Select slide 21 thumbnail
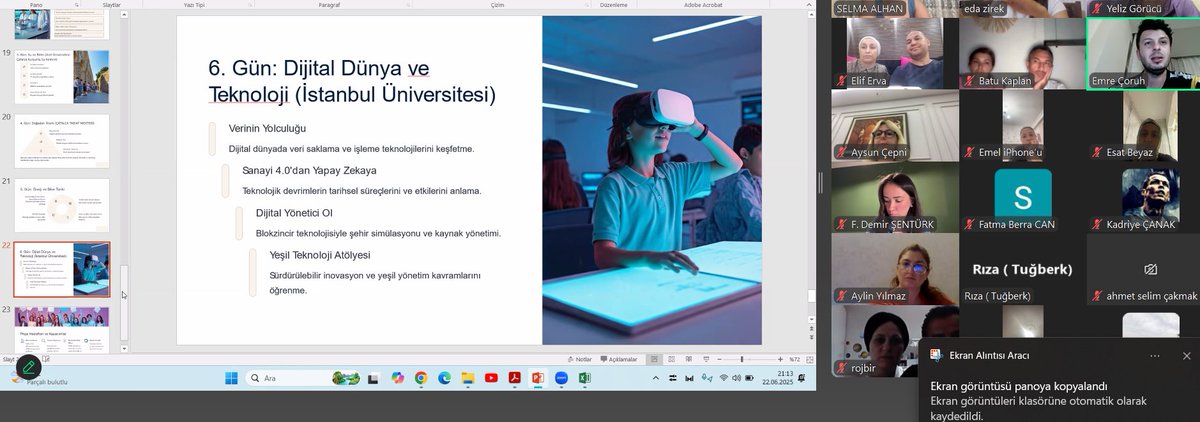 click(62, 206)
